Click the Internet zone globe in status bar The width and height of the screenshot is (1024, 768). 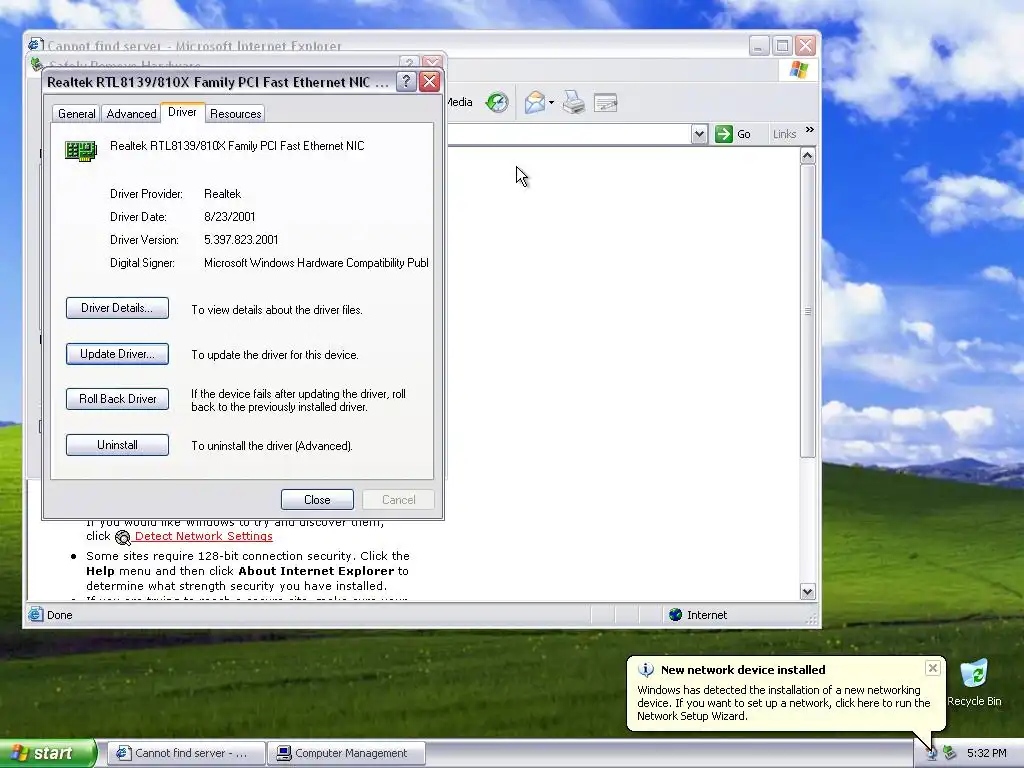pos(675,615)
